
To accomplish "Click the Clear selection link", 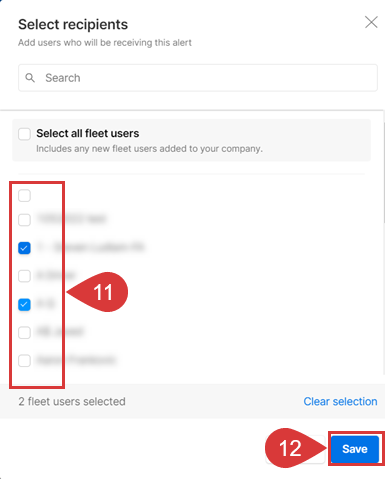I will tap(340, 401).
